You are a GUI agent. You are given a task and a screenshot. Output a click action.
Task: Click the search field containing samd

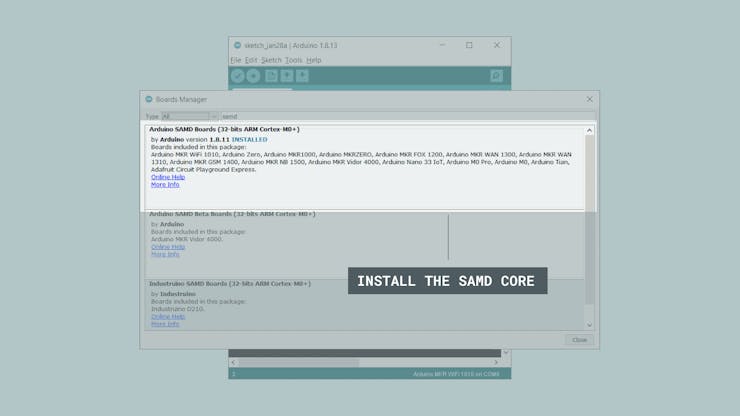[408, 116]
